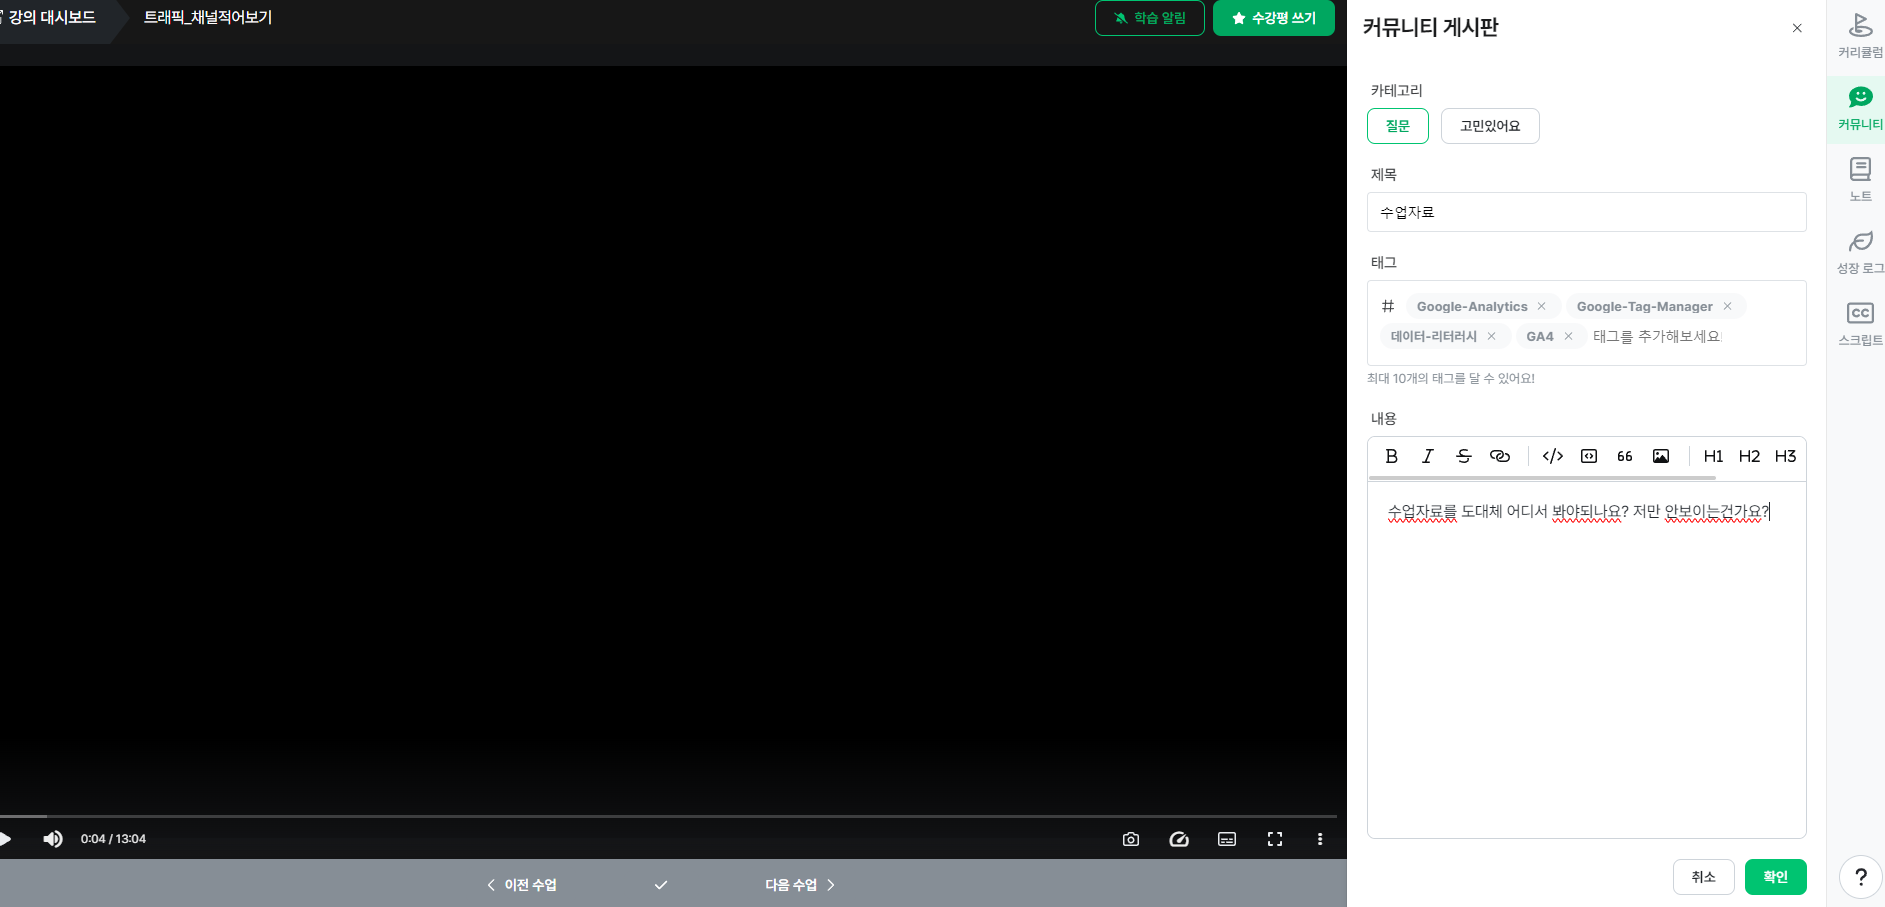Mute the video volume
The width and height of the screenshot is (1885, 907).
(53, 839)
